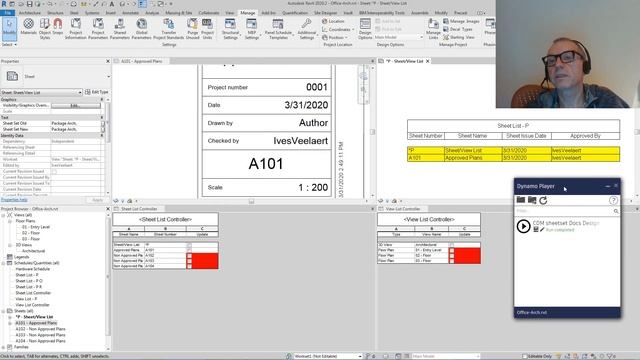
Task: Open Manage Images
Action: (461, 21)
